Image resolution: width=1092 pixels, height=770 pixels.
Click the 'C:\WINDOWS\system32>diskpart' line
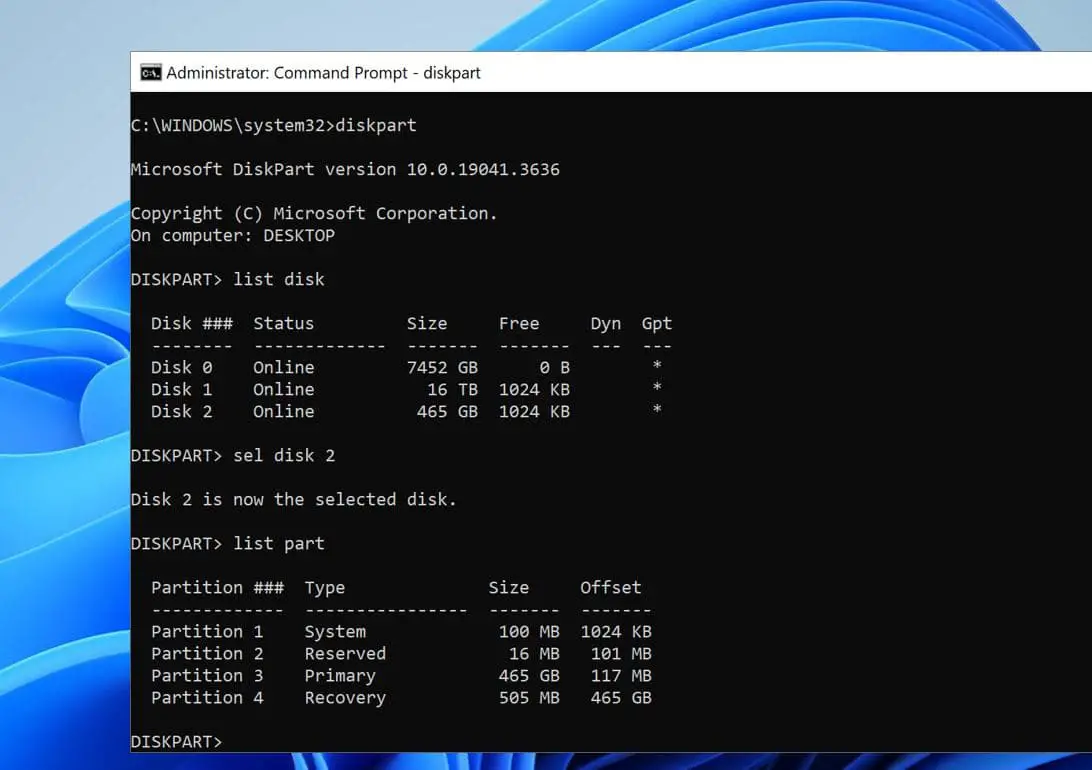coord(274,125)
